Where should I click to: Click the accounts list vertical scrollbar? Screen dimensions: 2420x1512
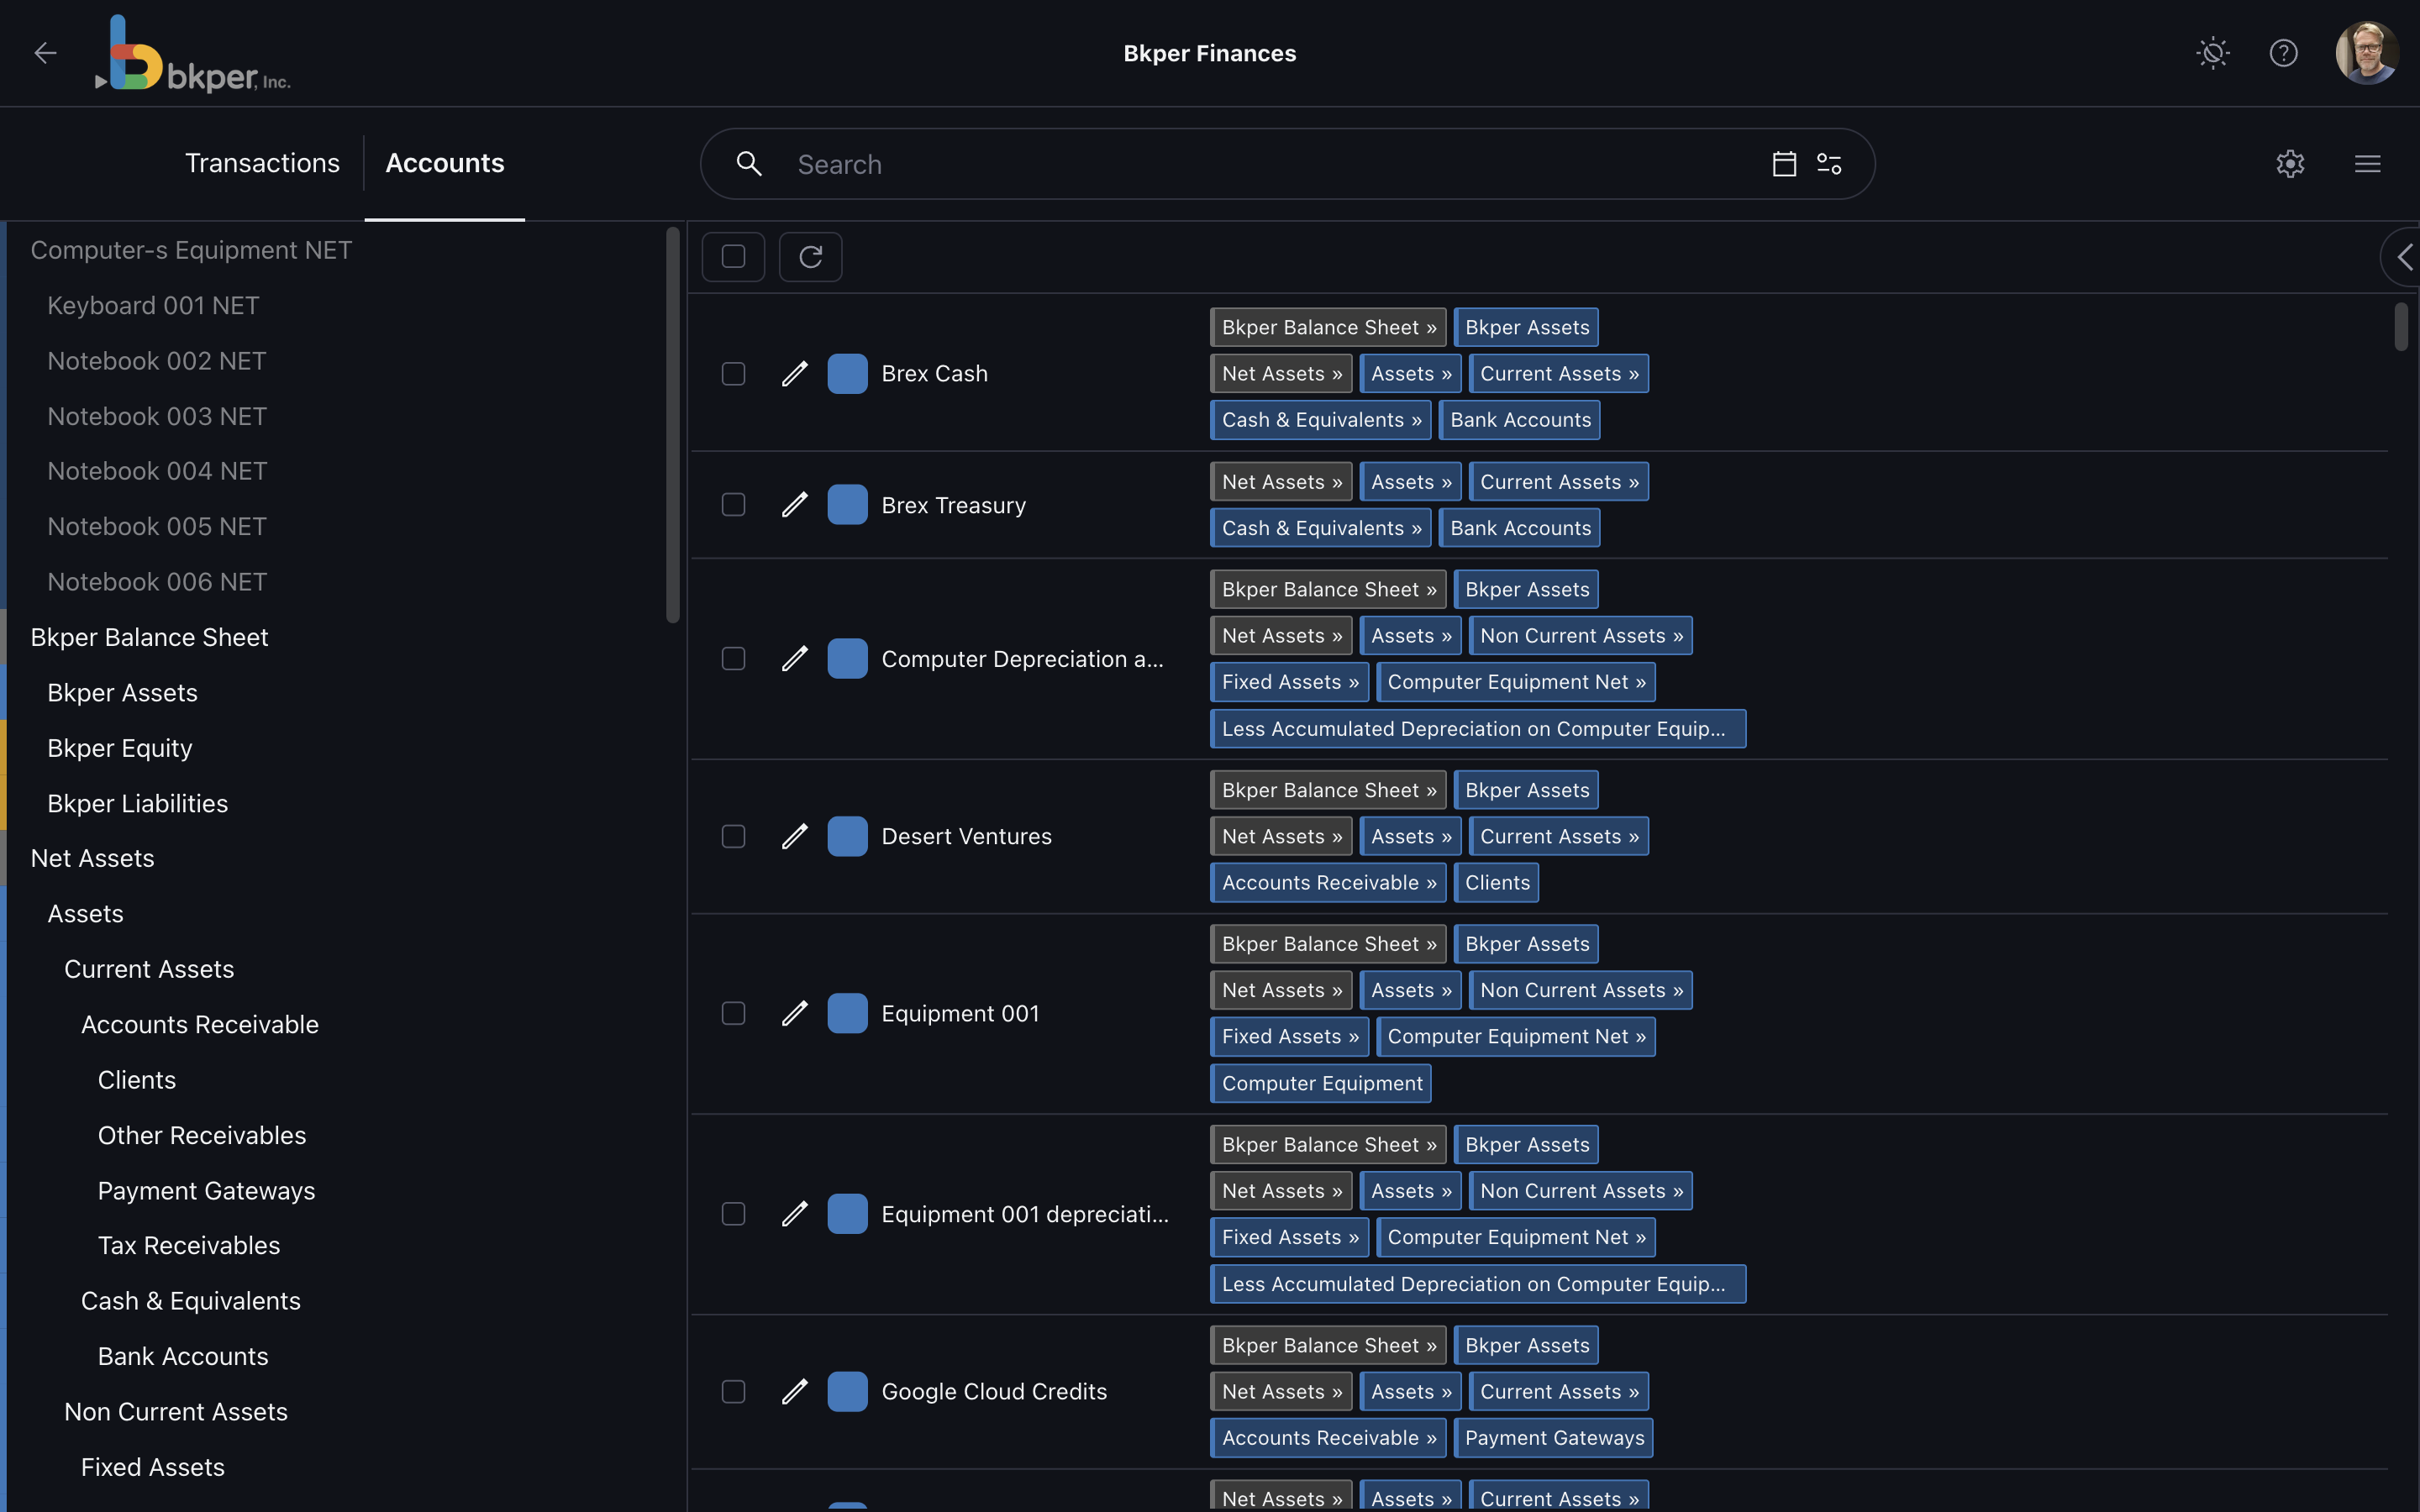point(2401,327)
